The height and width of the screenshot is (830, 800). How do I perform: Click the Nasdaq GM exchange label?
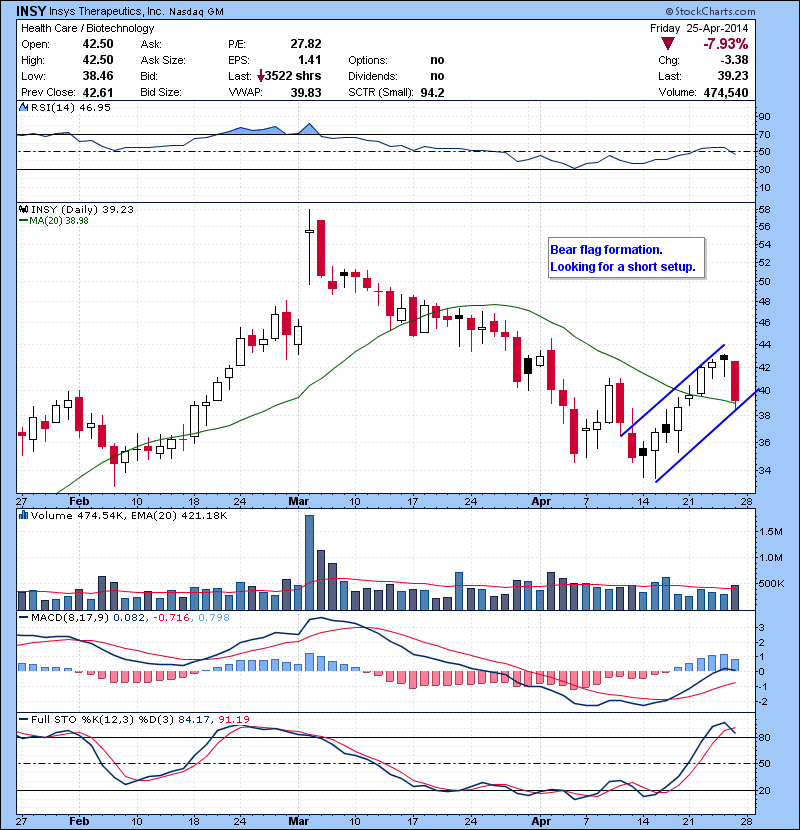(x=196, y=12)
